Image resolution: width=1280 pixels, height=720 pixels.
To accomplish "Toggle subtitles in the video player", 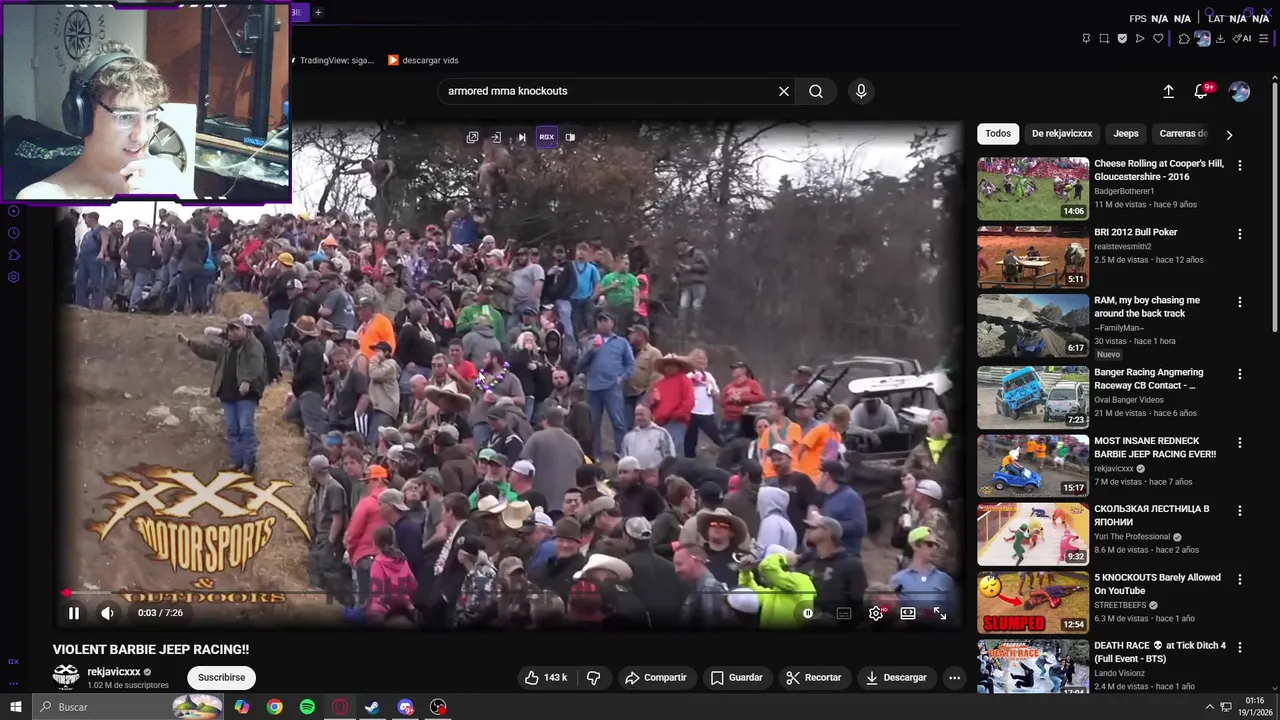I will 844,613.
